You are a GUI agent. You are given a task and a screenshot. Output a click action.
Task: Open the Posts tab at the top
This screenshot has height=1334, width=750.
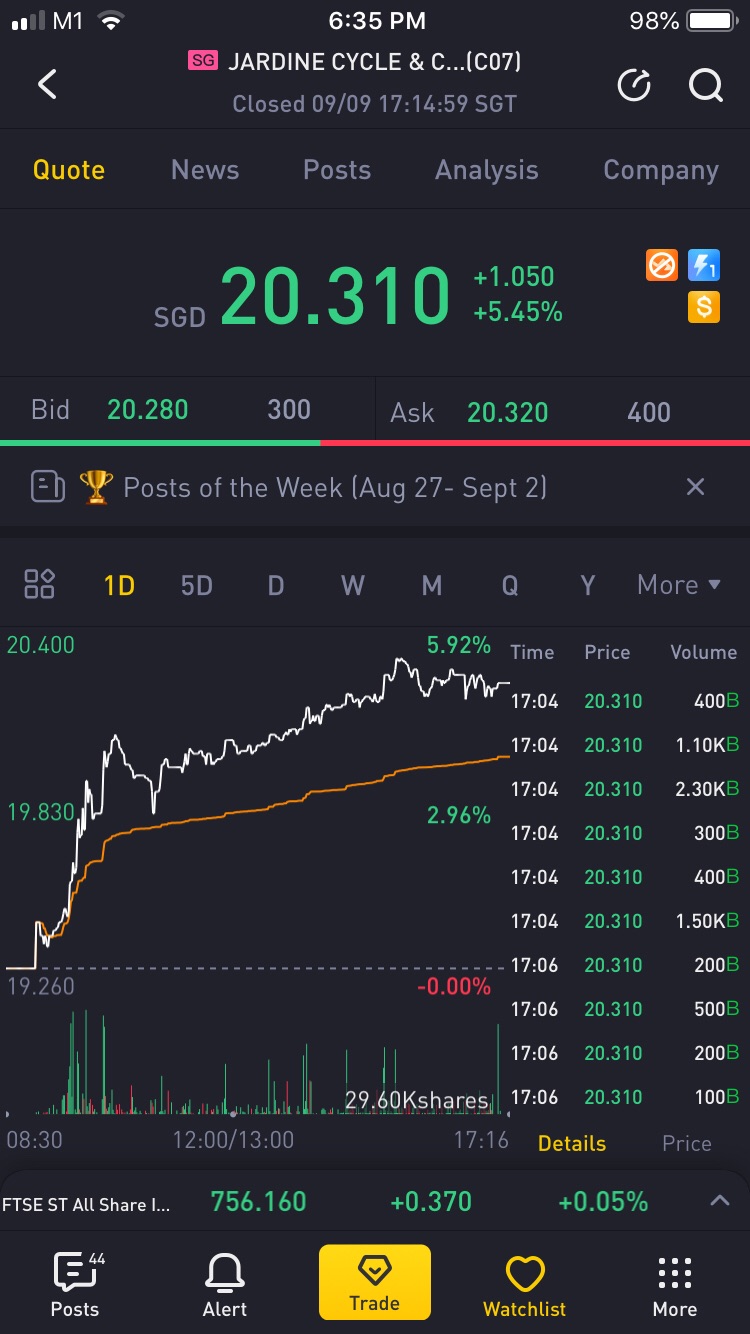(337, 170)
